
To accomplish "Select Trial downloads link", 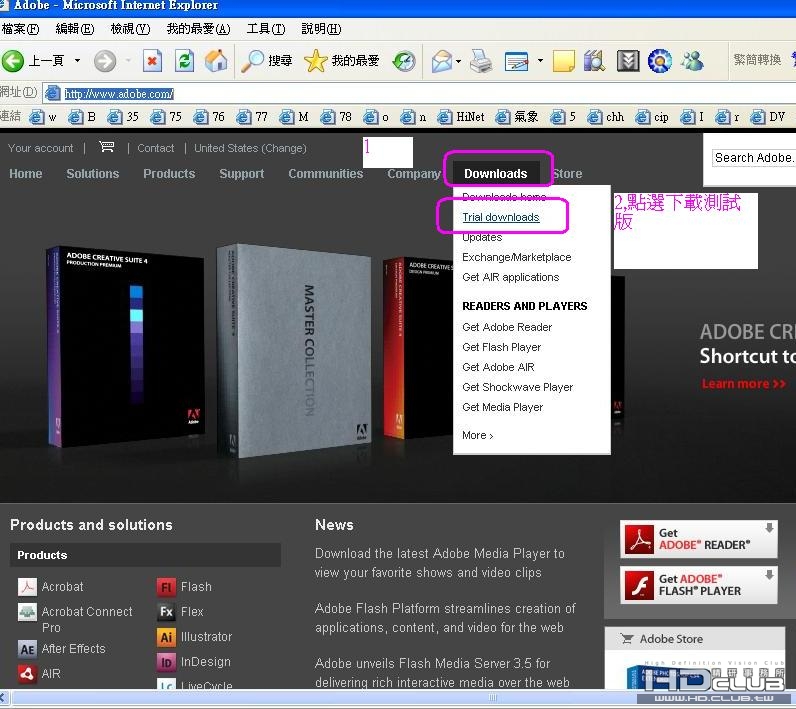I will [x=501, y=217].
